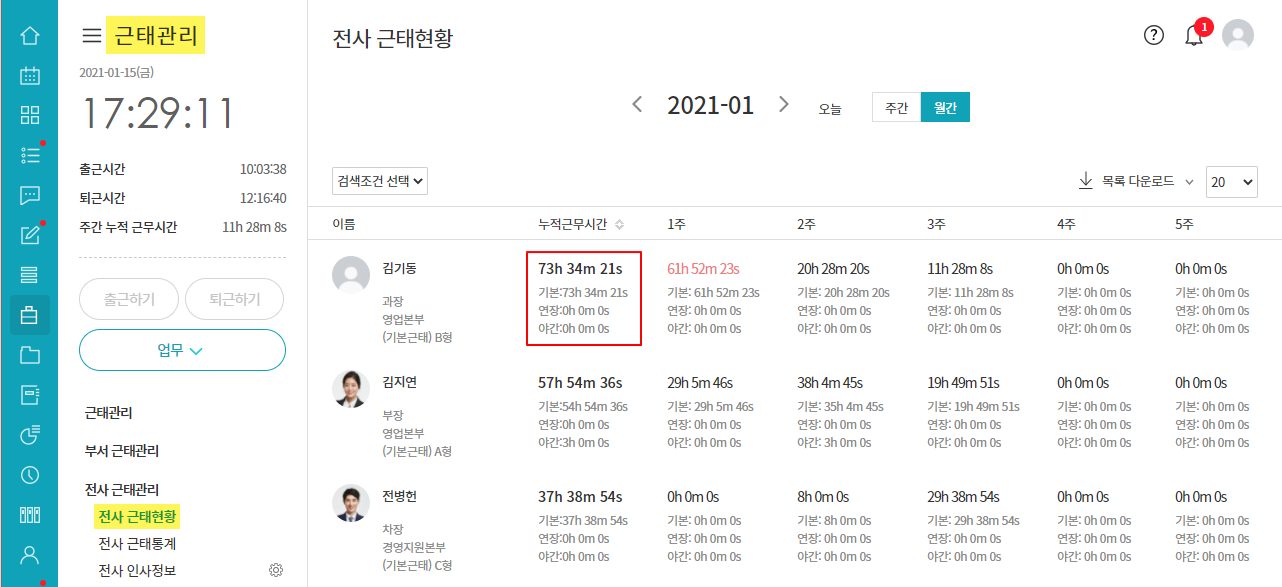Open the page size 20 dropdown
This screenshot has height=587, width=1282.
(x=1231, y=182)
